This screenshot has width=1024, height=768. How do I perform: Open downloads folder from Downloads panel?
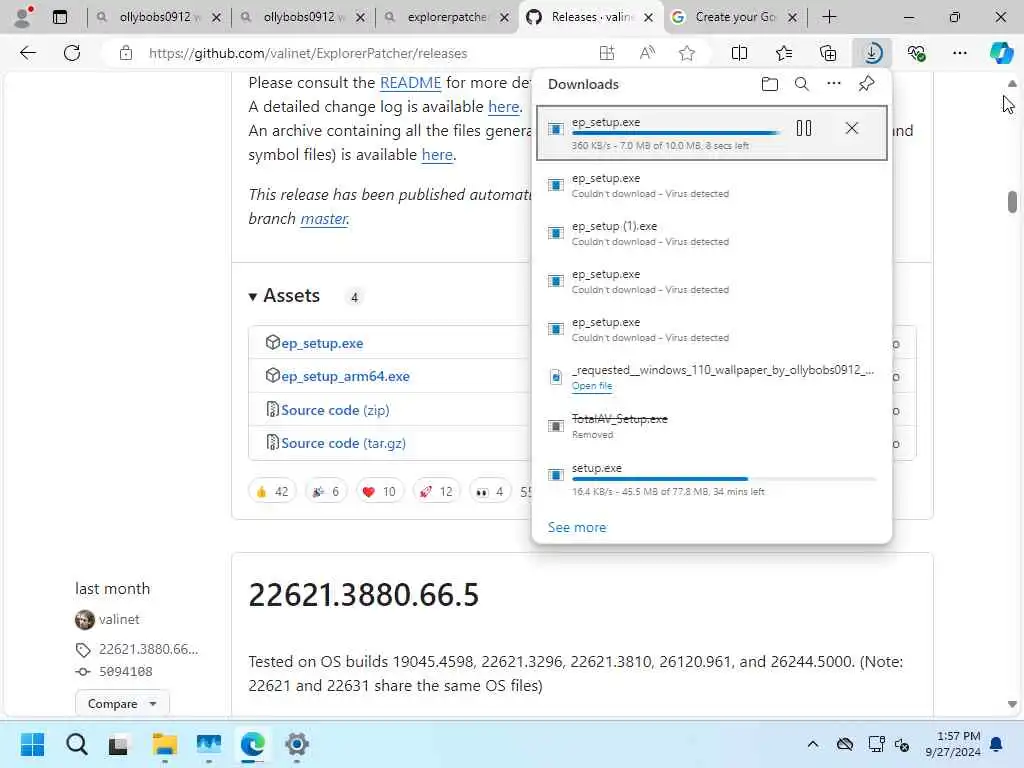coord(769,84)
